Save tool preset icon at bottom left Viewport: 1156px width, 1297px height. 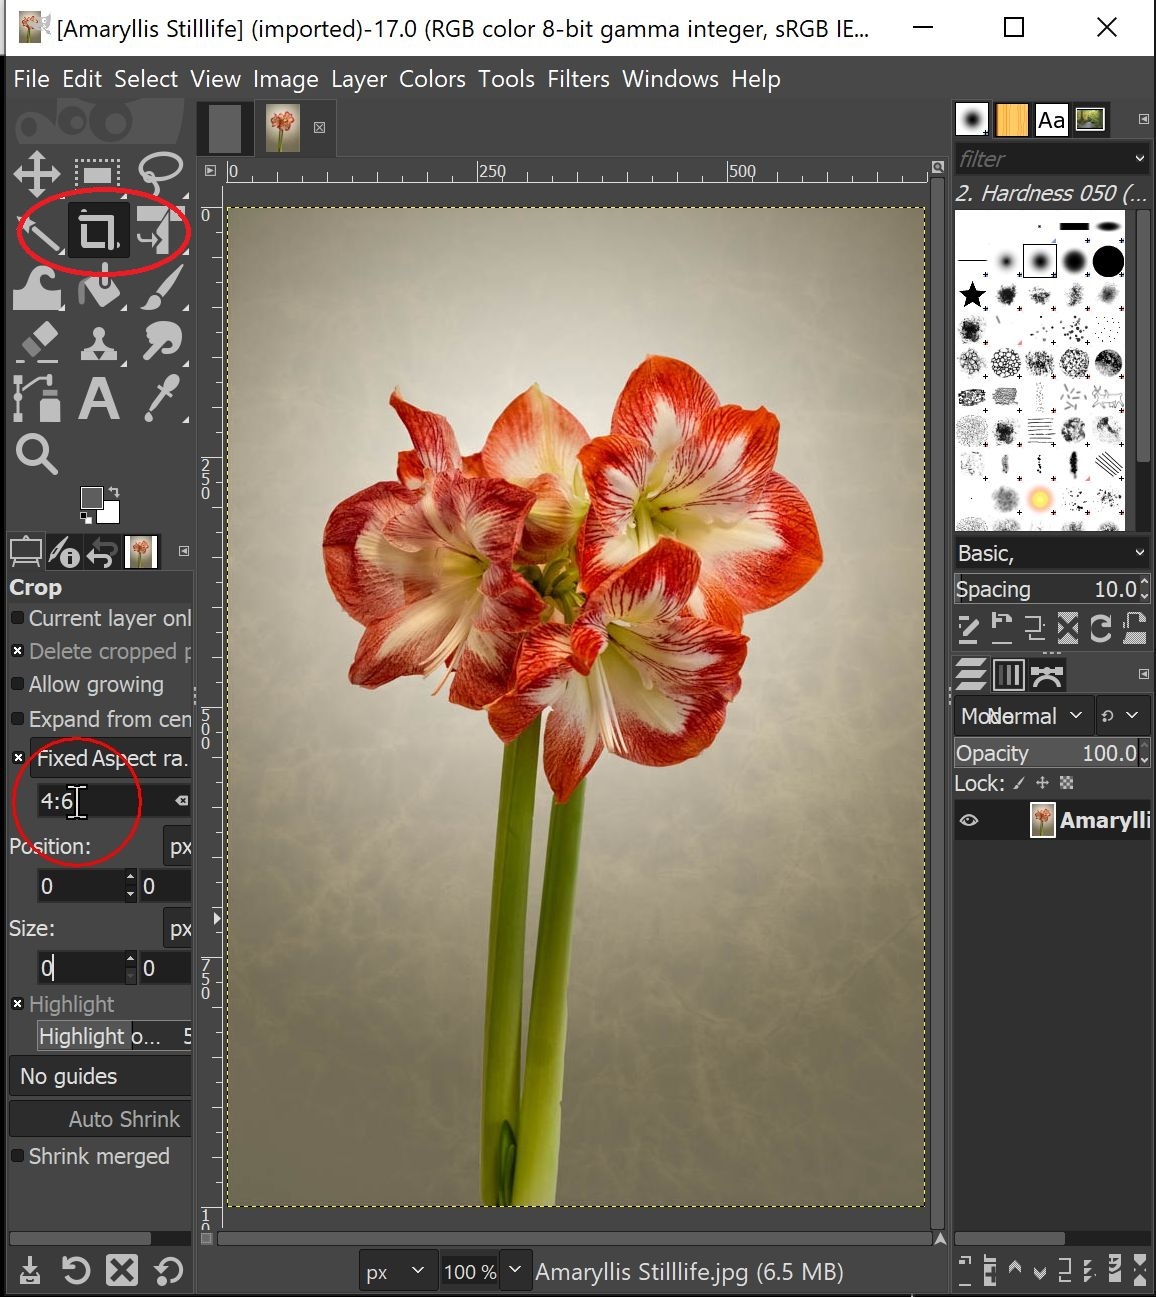coord(30,1270)
